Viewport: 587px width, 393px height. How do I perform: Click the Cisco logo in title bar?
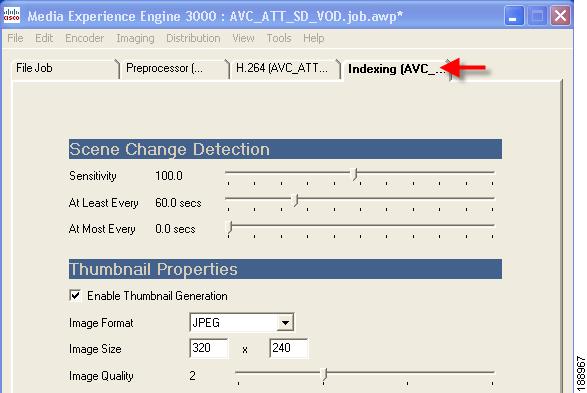pyautogui.click(x=12, y=15)
